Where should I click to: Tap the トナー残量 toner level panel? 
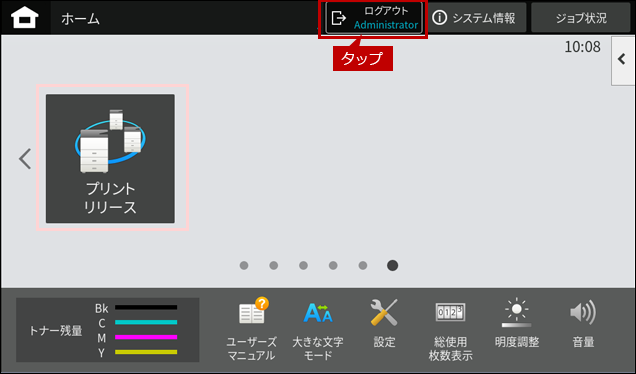pos(107,330)
